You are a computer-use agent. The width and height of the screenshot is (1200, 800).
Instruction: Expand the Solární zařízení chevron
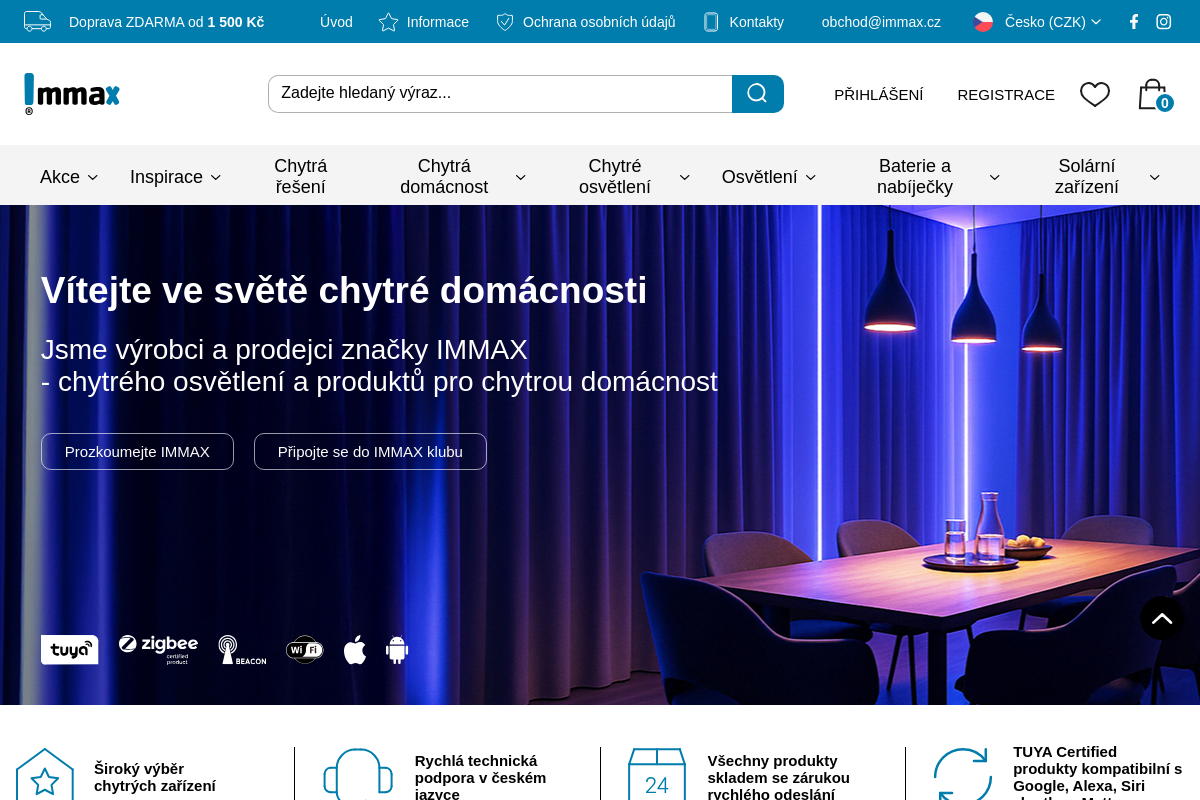click(1154, 178)
